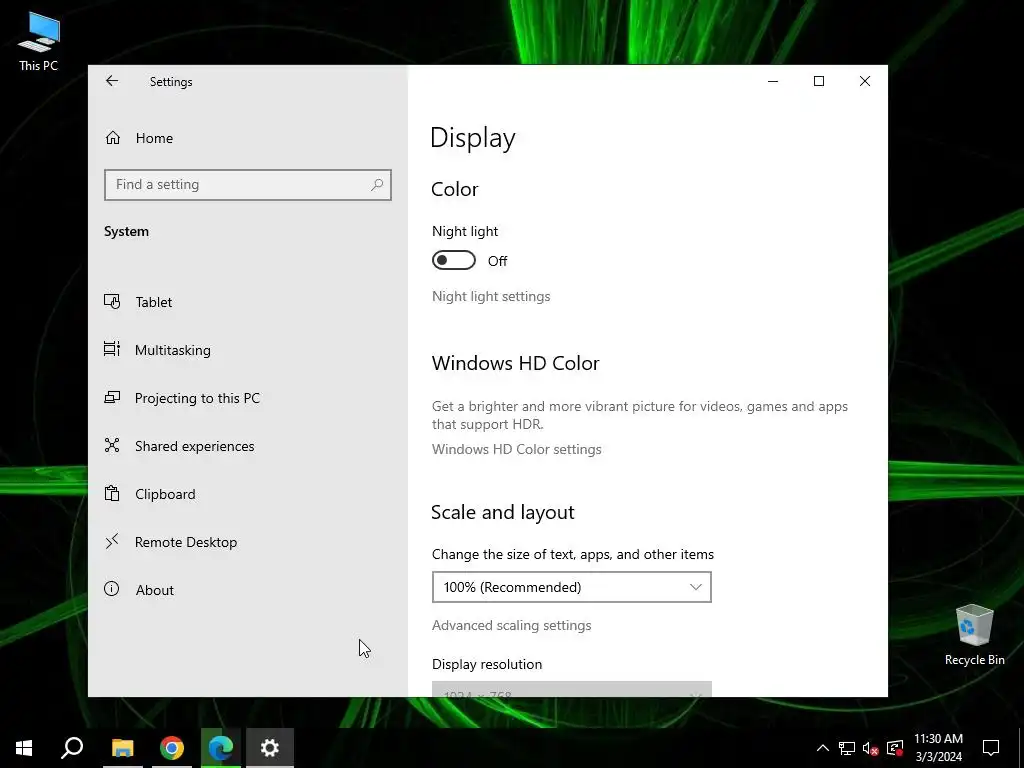Go to the Multitasking settings page

point(248,349)
